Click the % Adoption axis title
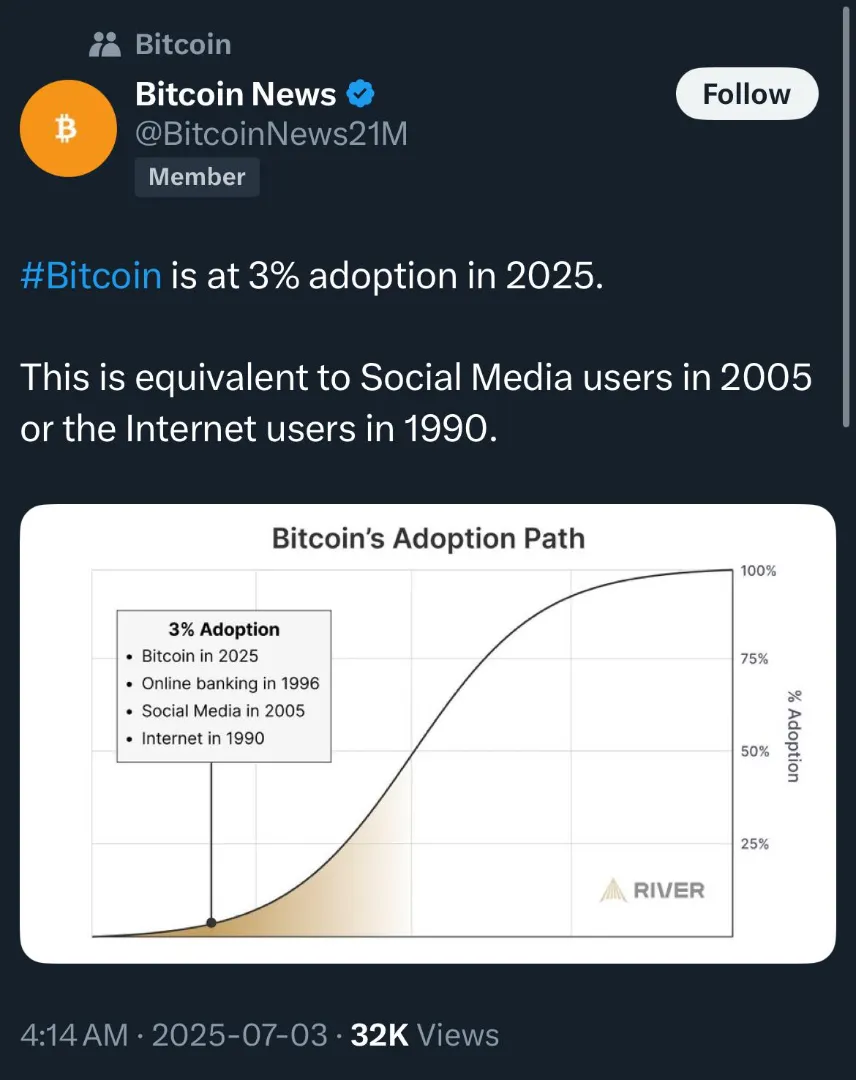 794,736
